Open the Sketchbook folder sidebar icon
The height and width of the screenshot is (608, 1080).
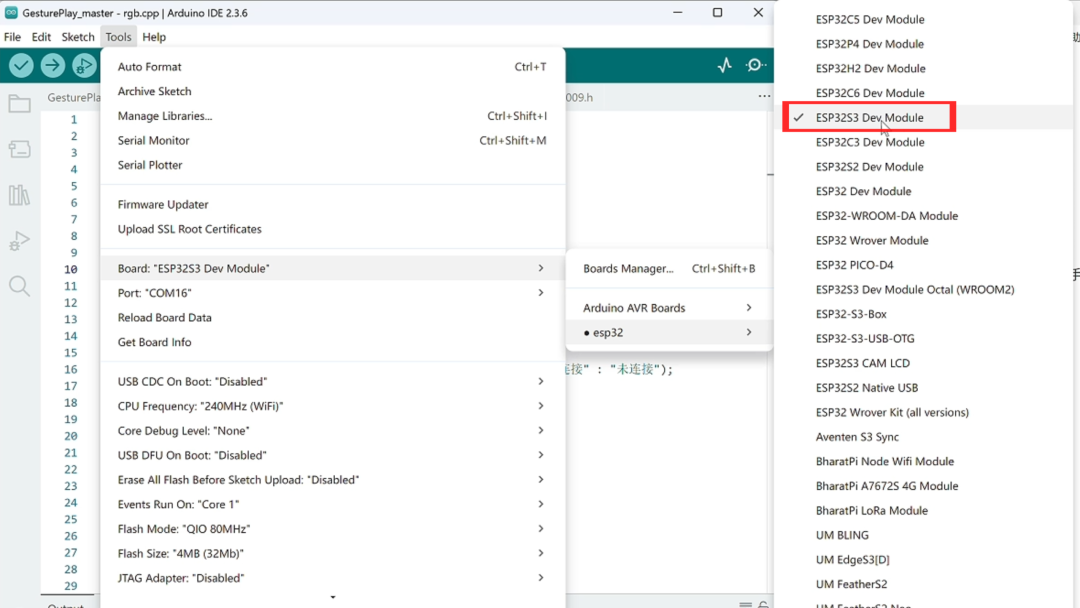tap(19, 104)
